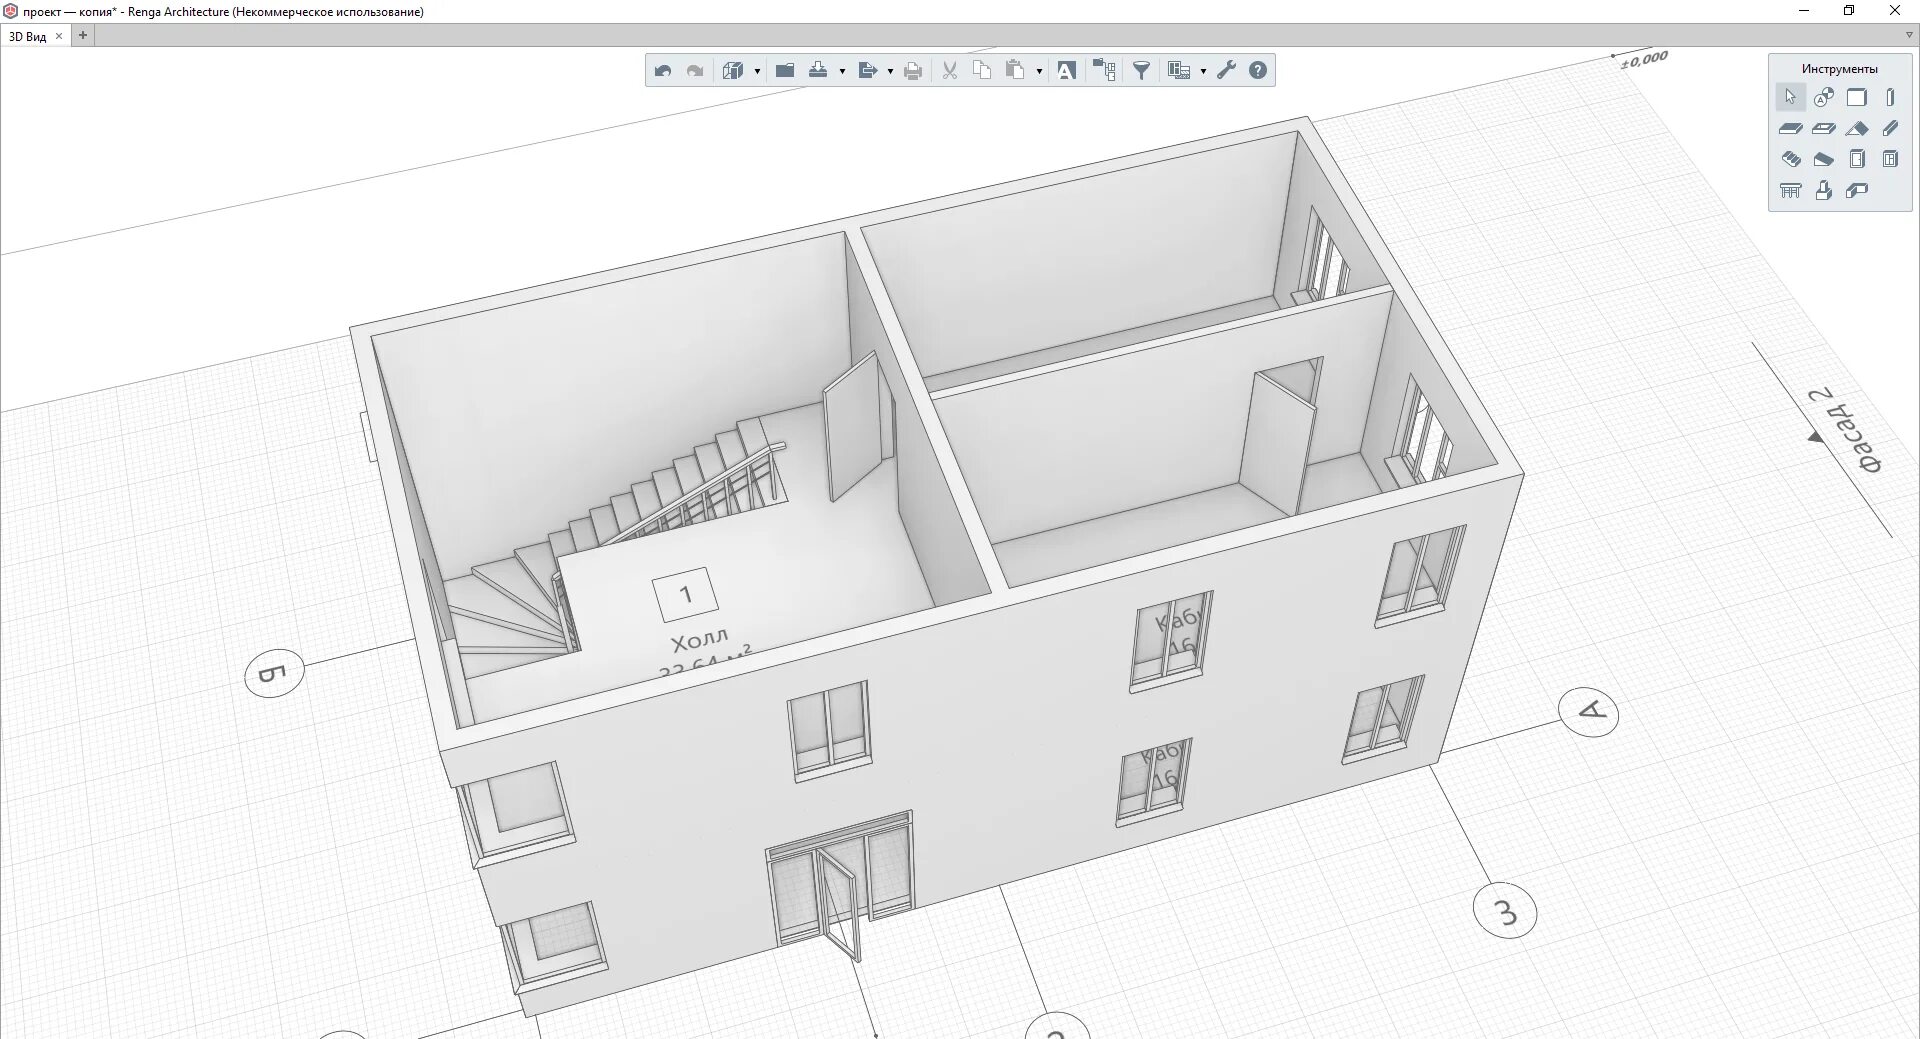Select the Railing tool
The image size is (1920, 1039).
tap(1790, 190)
